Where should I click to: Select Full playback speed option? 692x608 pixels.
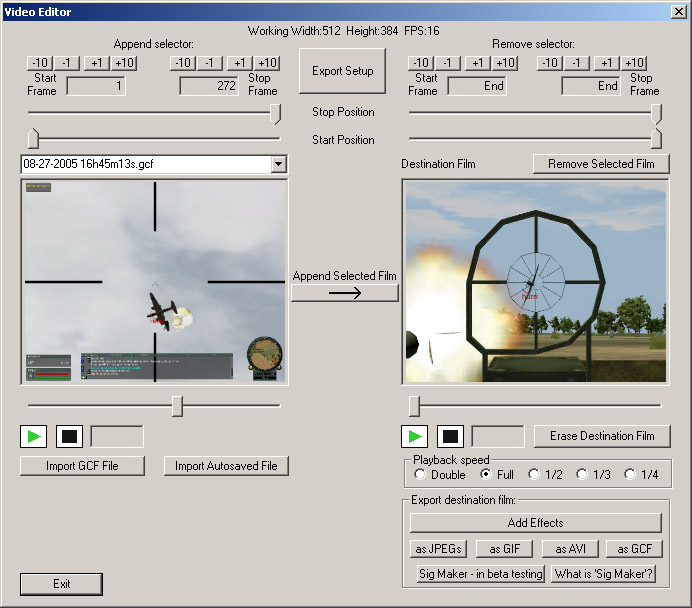[x=486, y=475]
